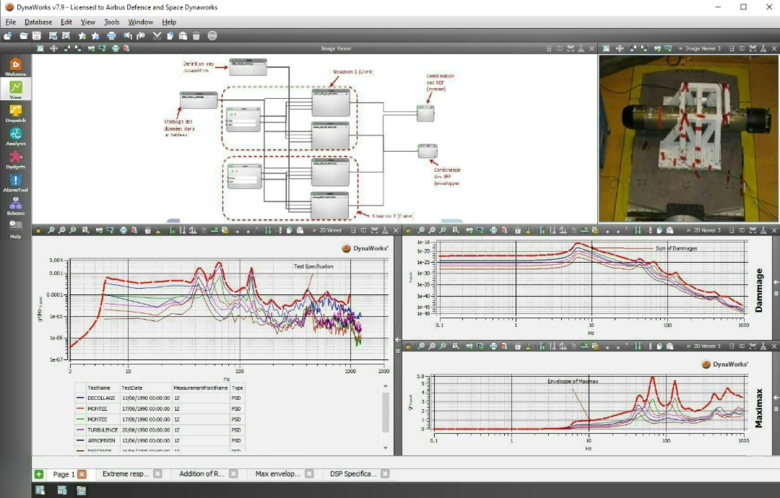Click the DECOLLAGE blue color swatch in legend

coord(81,396)
